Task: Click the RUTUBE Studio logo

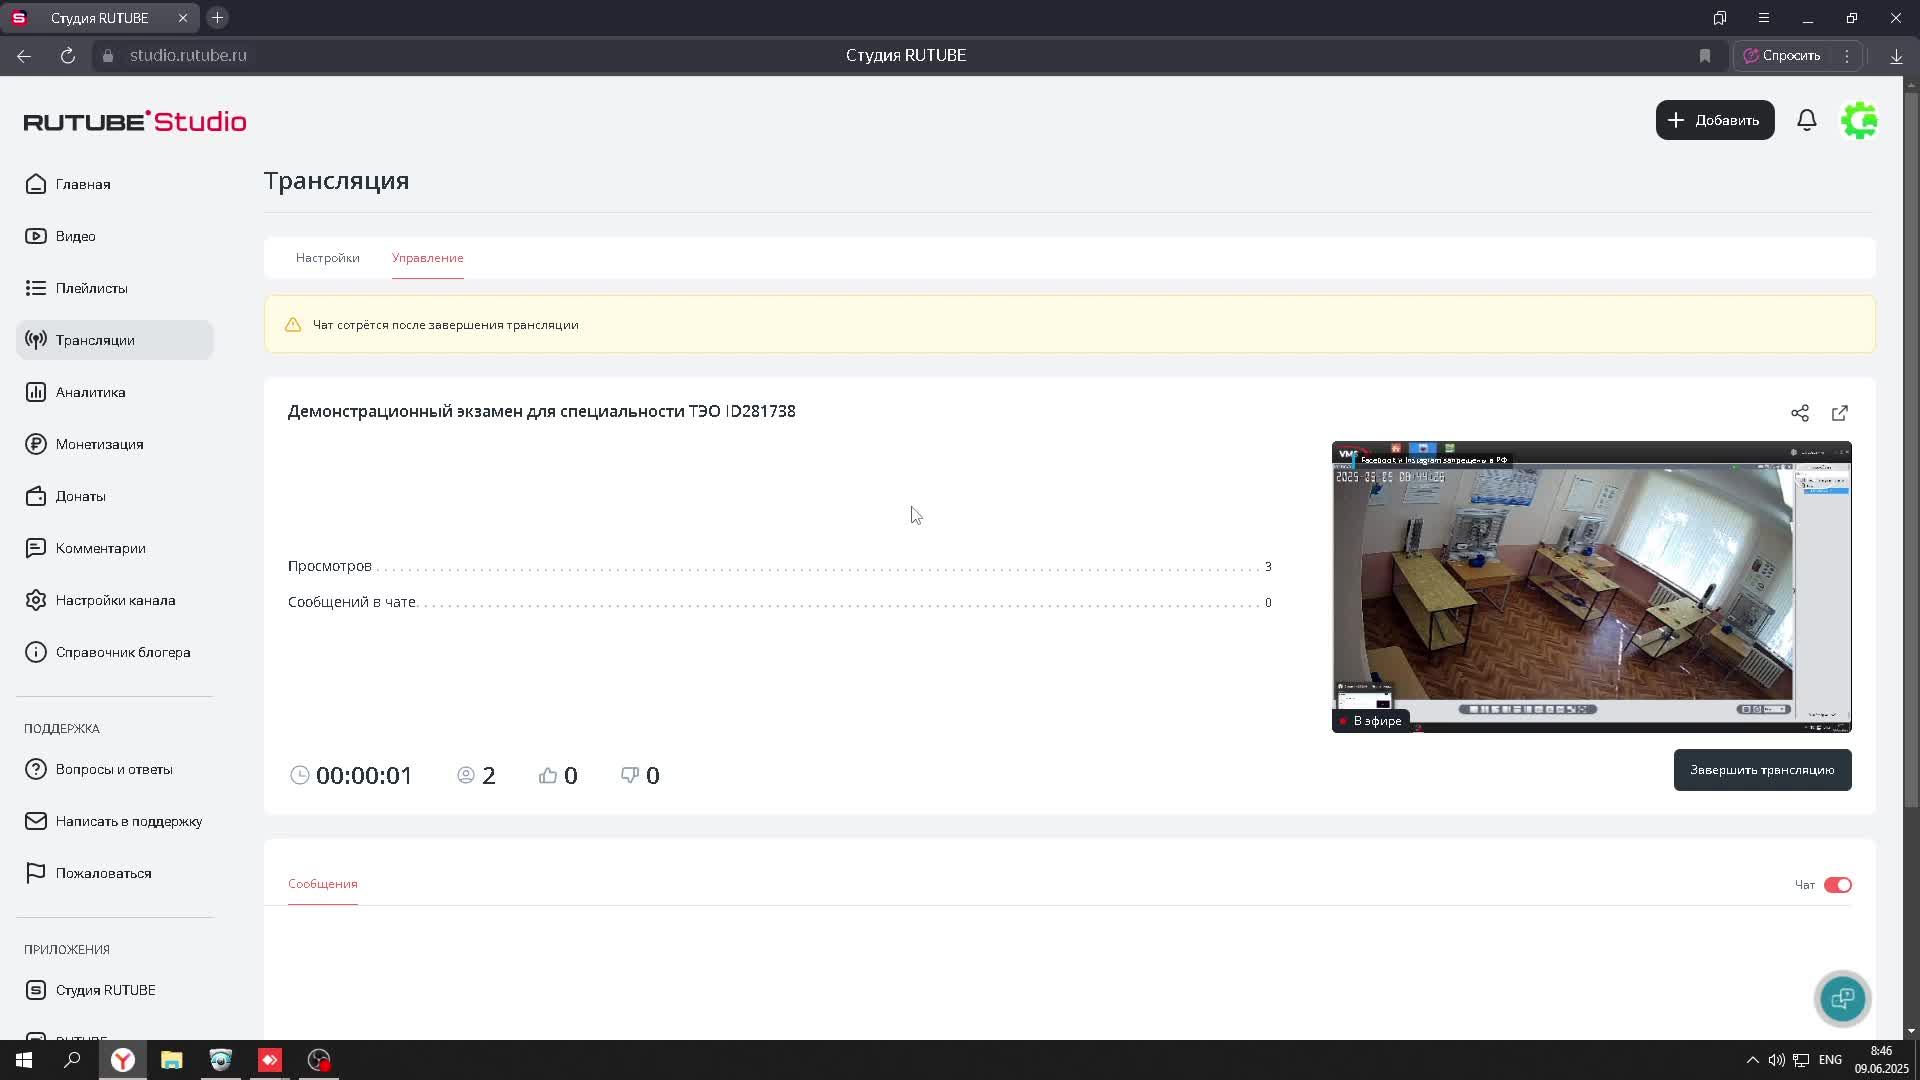Action: 135,121
